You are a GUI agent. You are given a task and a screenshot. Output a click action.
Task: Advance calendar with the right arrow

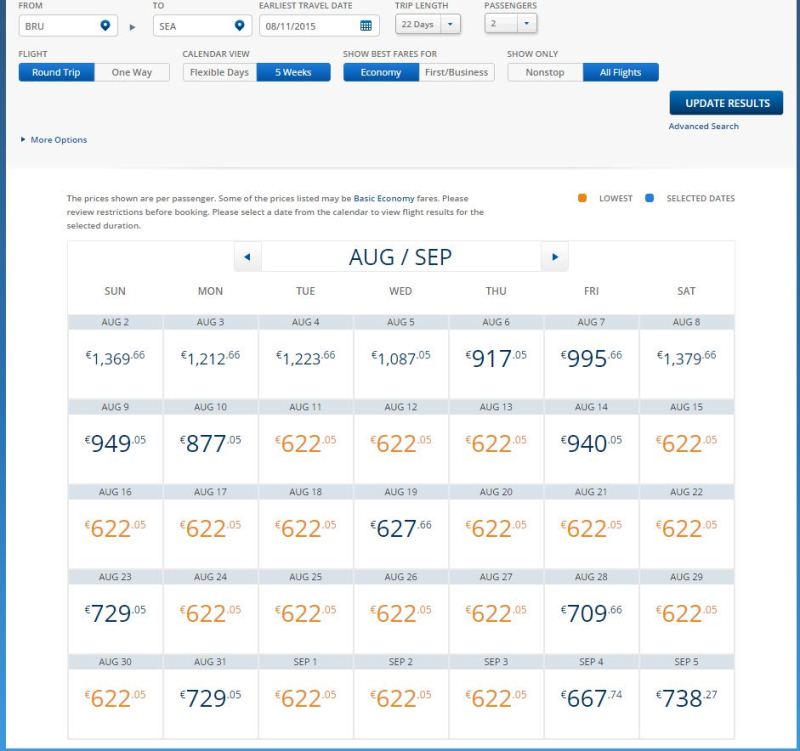coord(555,257)
